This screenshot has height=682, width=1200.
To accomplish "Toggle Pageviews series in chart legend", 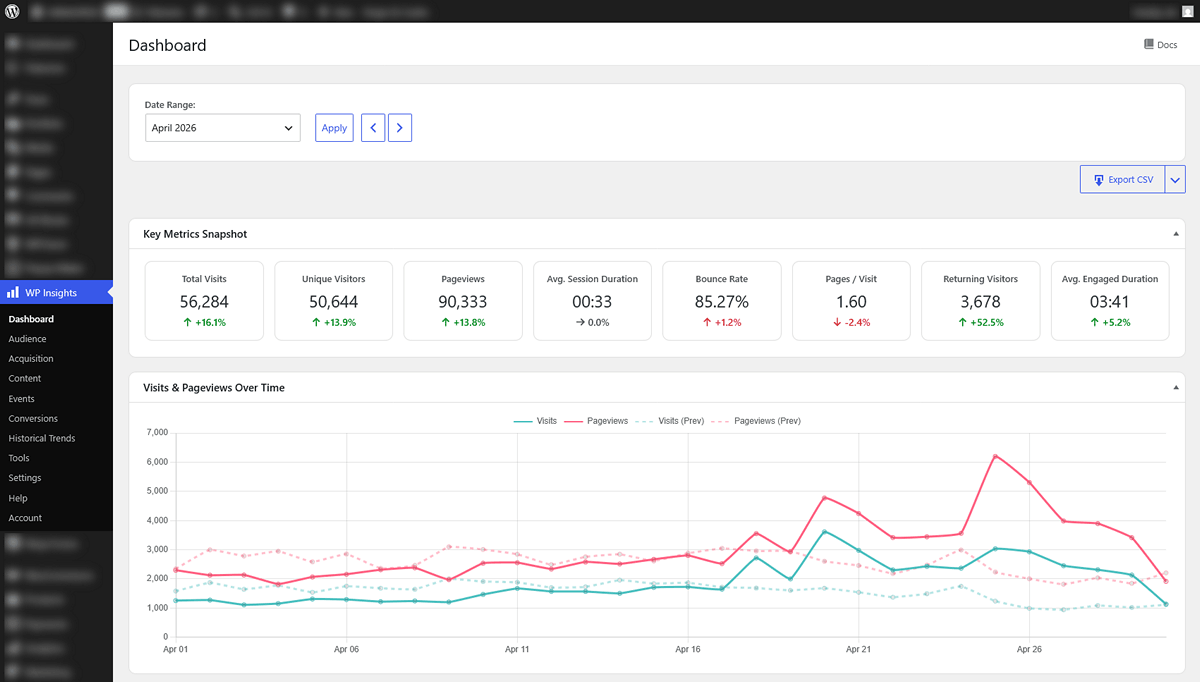I will coord(596,421).
